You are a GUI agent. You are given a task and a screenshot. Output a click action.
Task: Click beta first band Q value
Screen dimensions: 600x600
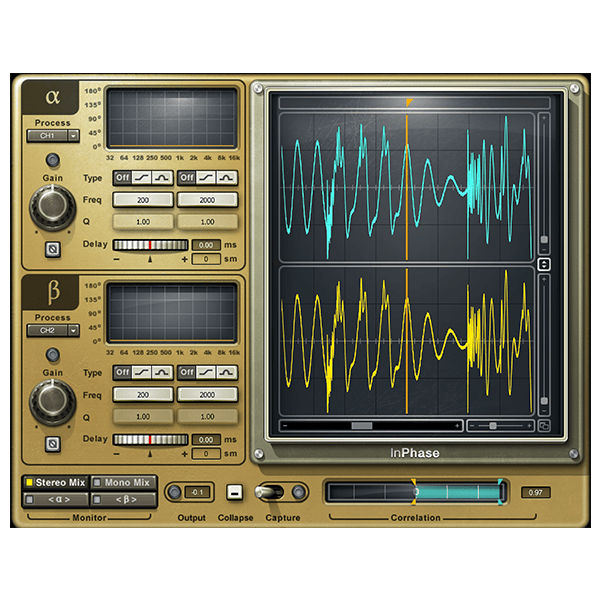143,416
